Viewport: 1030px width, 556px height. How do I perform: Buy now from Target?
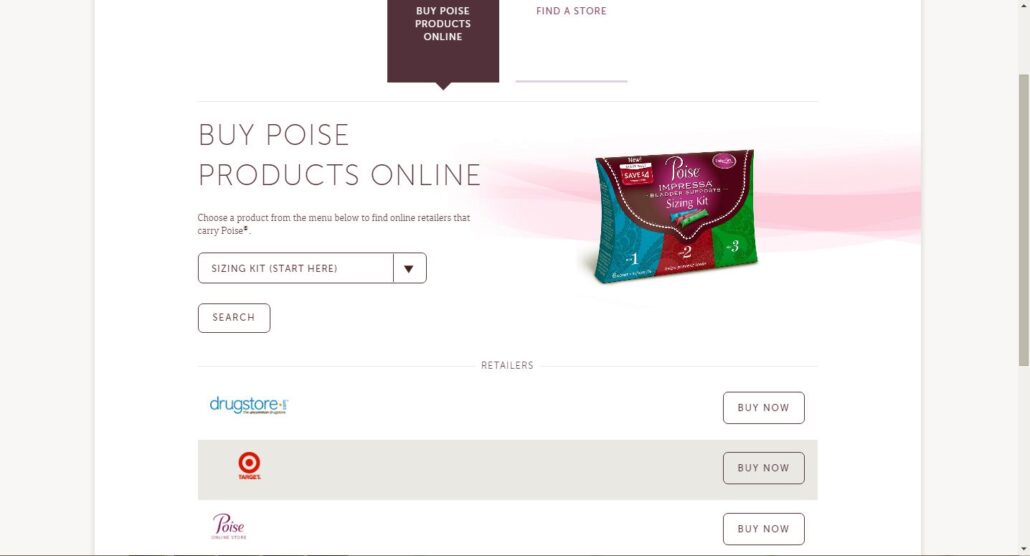pos(763,468)
